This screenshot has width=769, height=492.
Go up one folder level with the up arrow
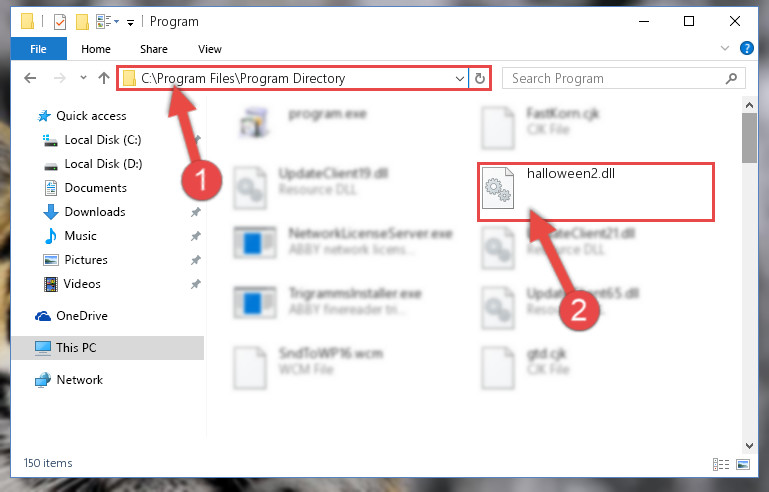(103, 78)
